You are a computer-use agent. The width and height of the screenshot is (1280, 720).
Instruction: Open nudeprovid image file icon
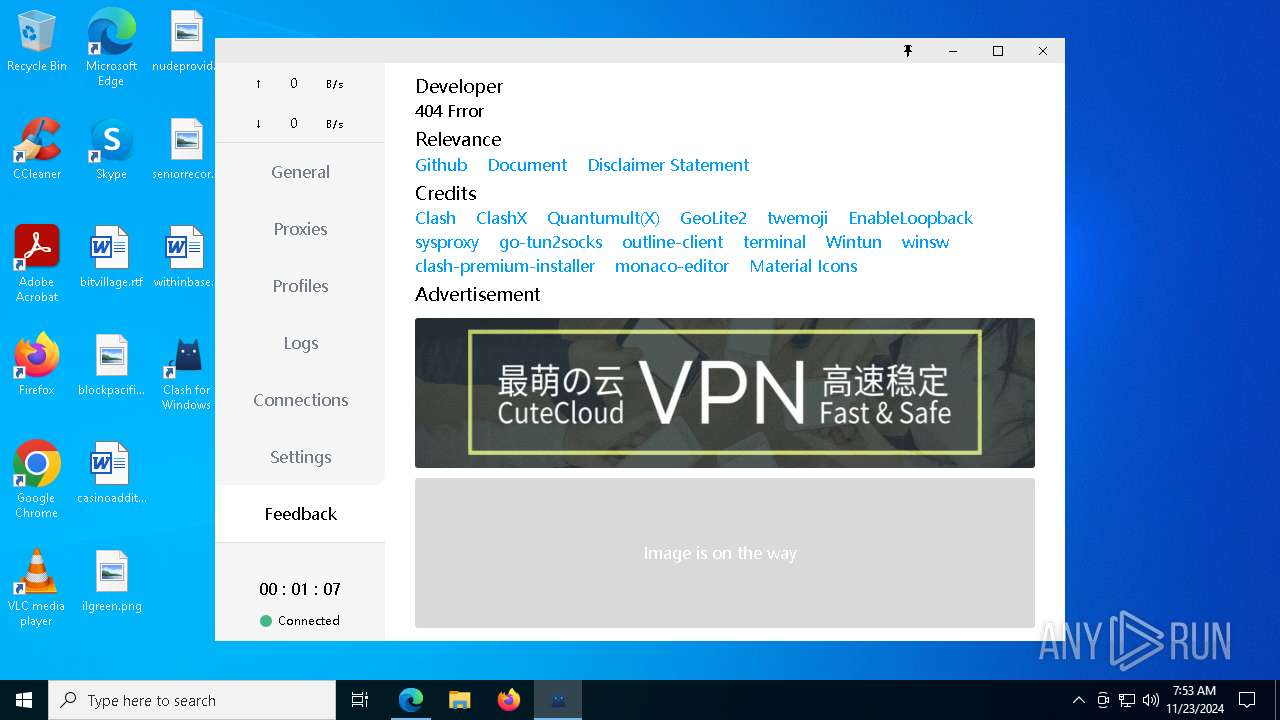[x=186, y=41]
